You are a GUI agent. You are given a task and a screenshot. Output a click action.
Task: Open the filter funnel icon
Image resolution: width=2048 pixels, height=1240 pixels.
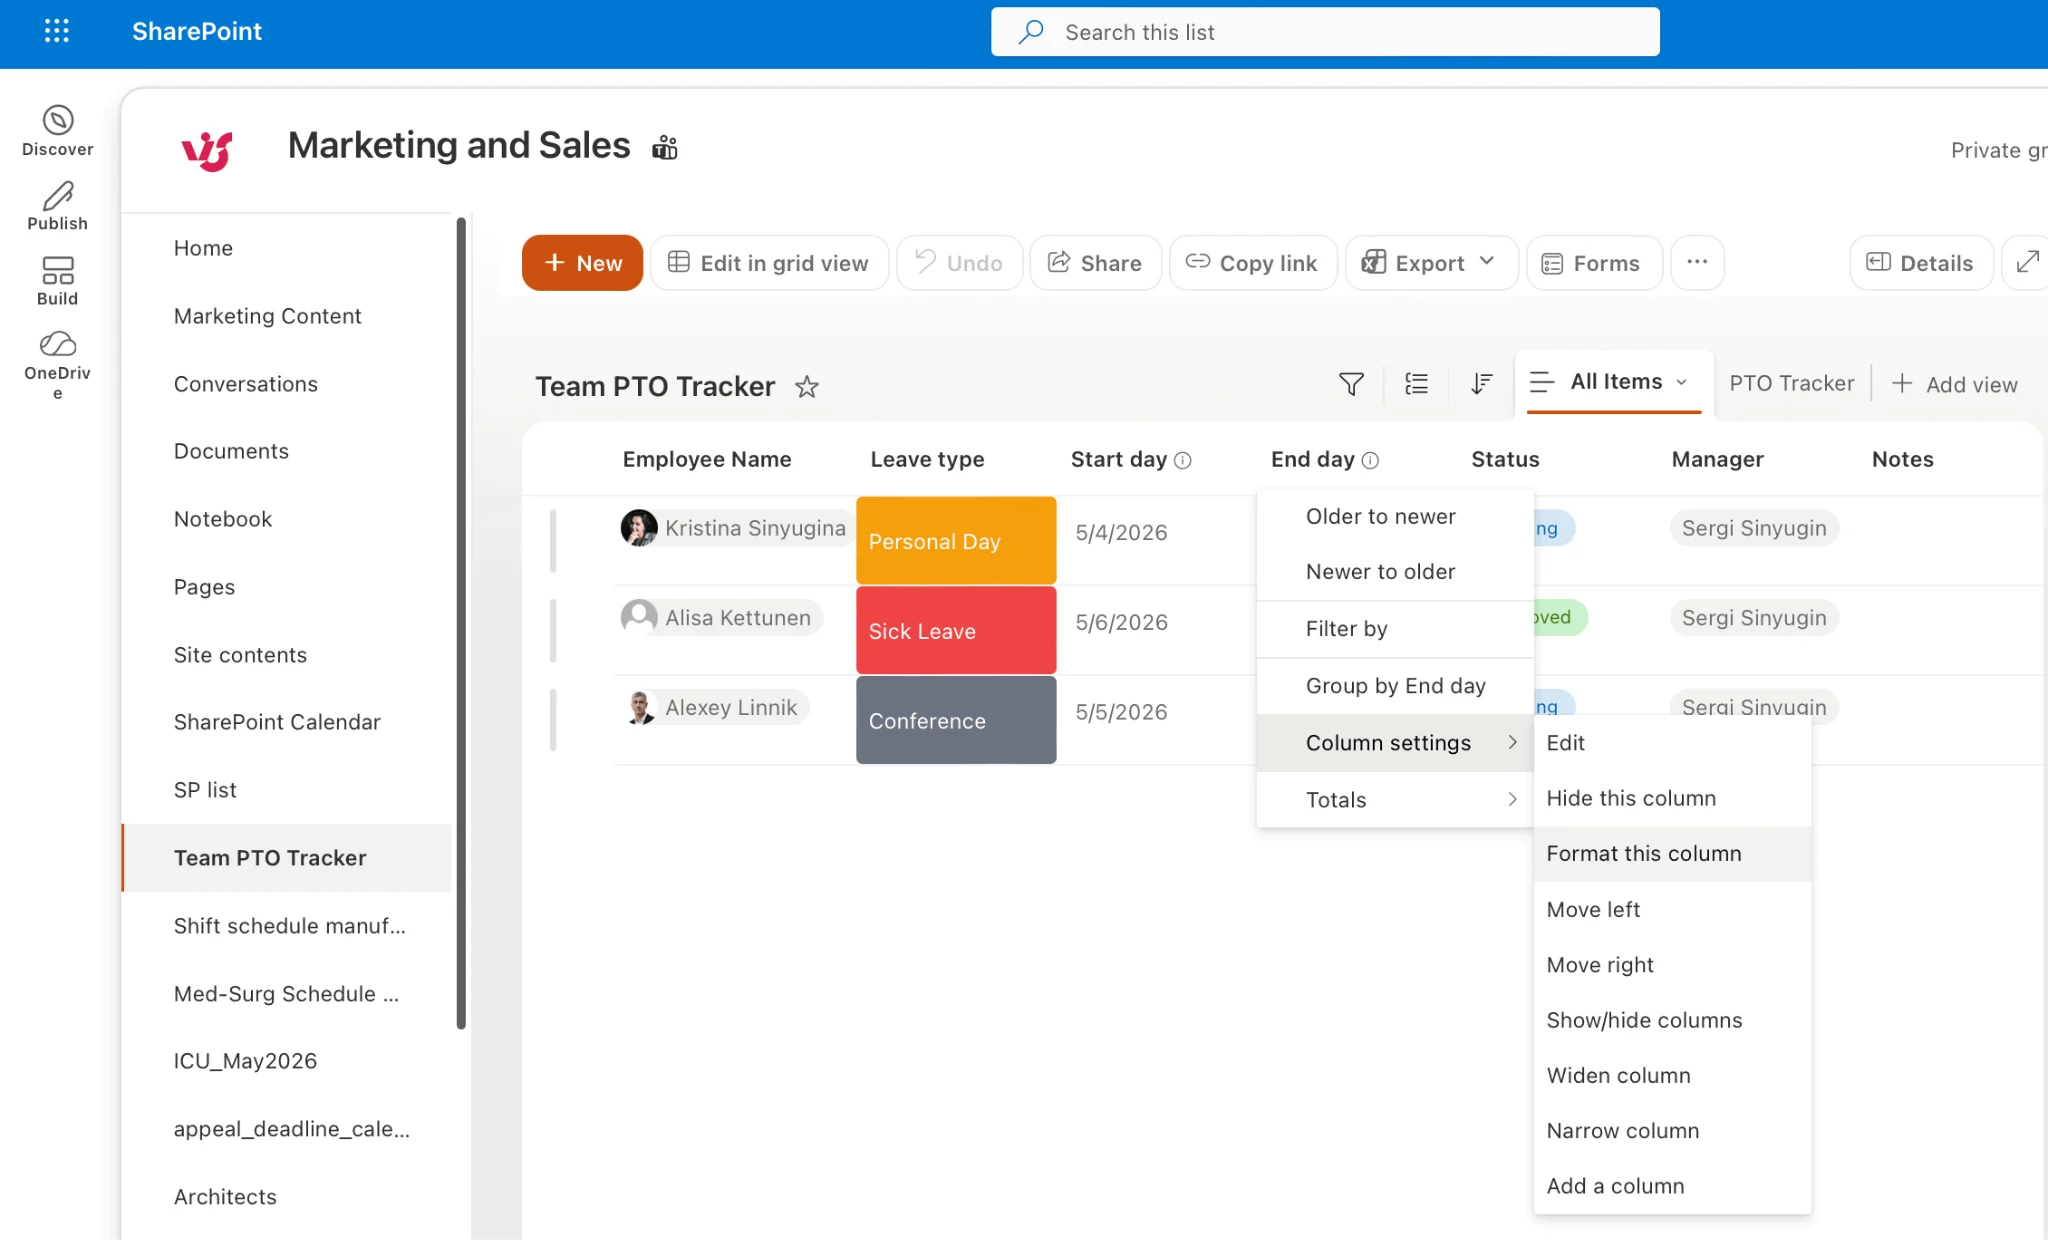1351,384
